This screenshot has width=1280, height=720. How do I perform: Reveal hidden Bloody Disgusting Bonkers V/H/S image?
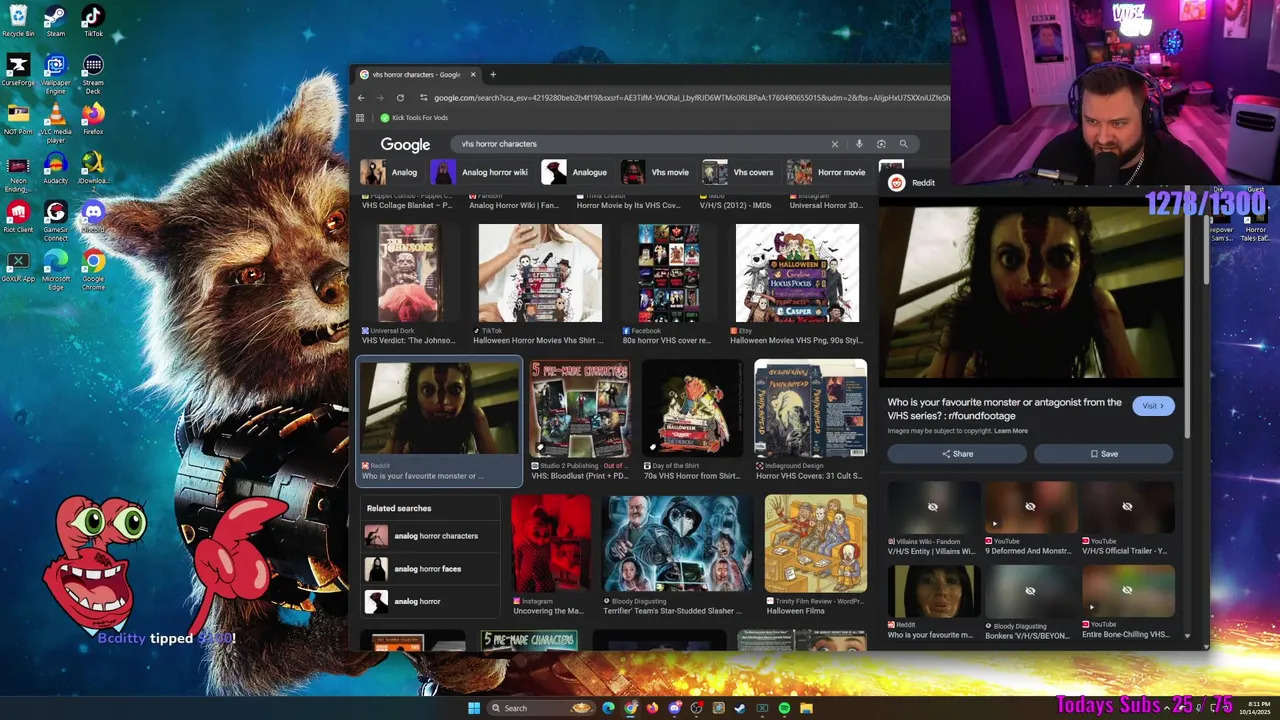[x=1030, y=591]
